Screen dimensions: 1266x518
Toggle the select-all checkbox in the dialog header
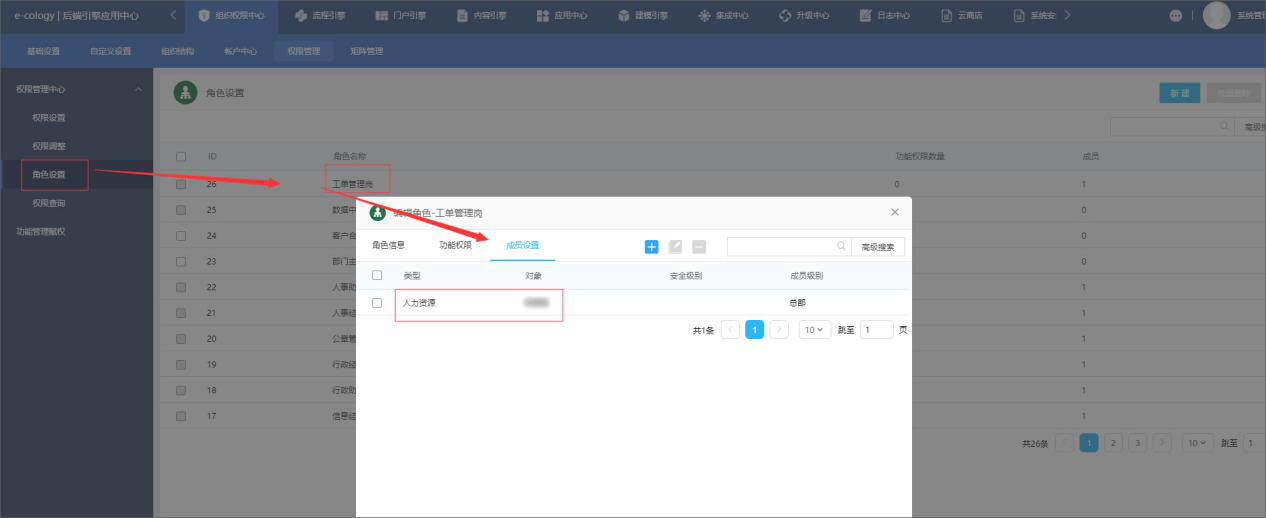tap(377, 275)
